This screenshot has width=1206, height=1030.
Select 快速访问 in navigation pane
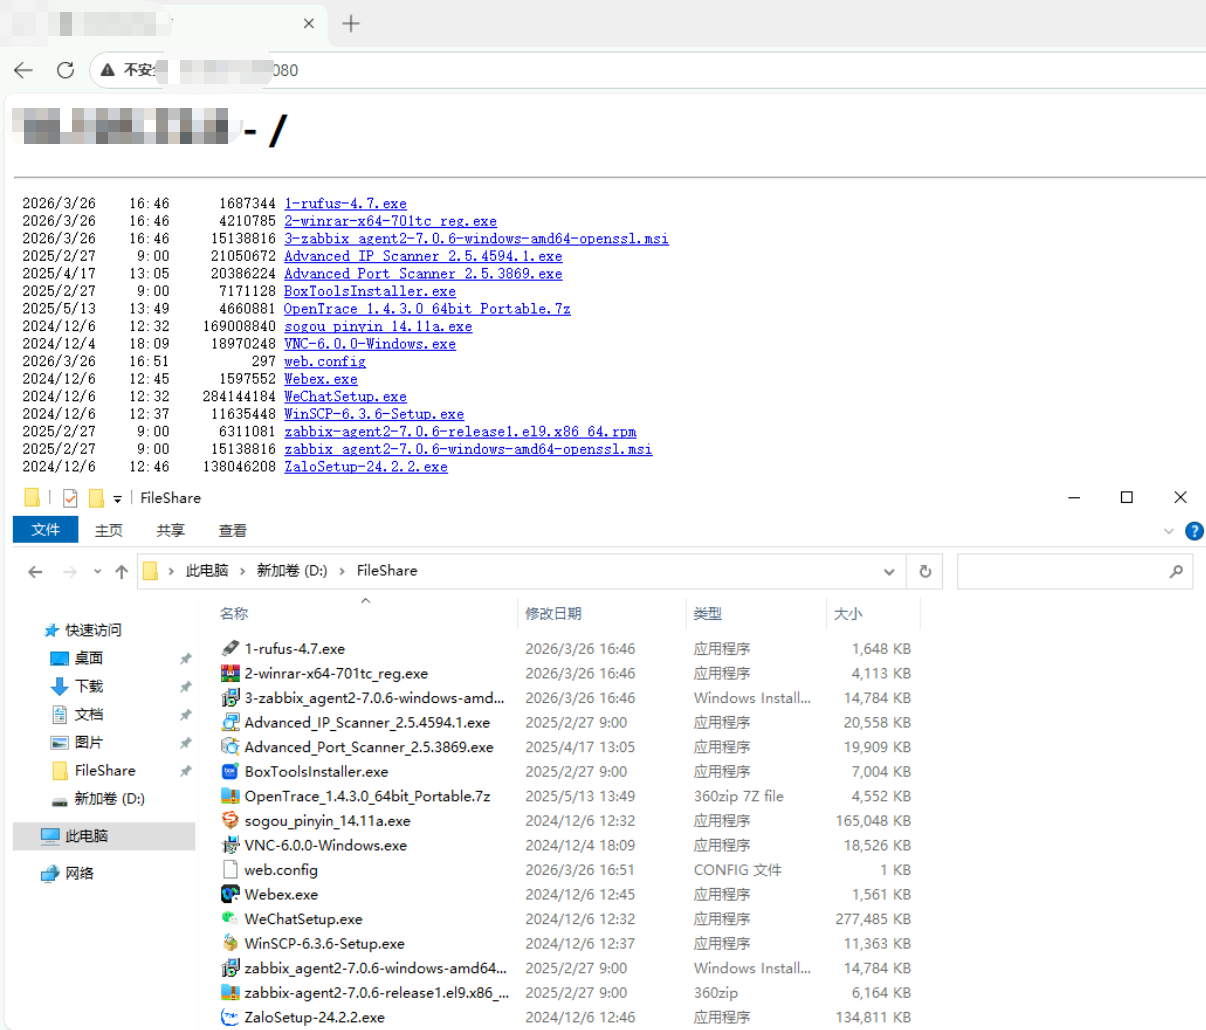point(93,630)
